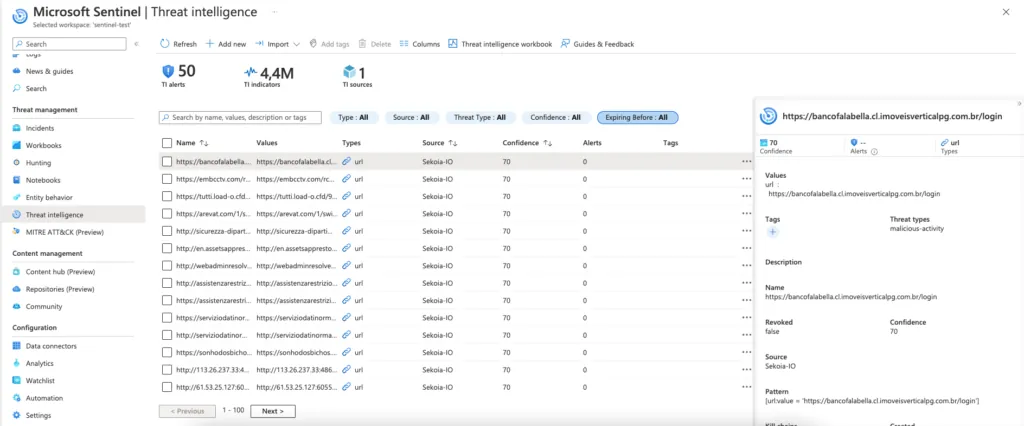The width and height of the screenshot is (1024, 426).
Task: Open the Import dropdown menu
Action: pyautogui.click(x=278, y=44)
